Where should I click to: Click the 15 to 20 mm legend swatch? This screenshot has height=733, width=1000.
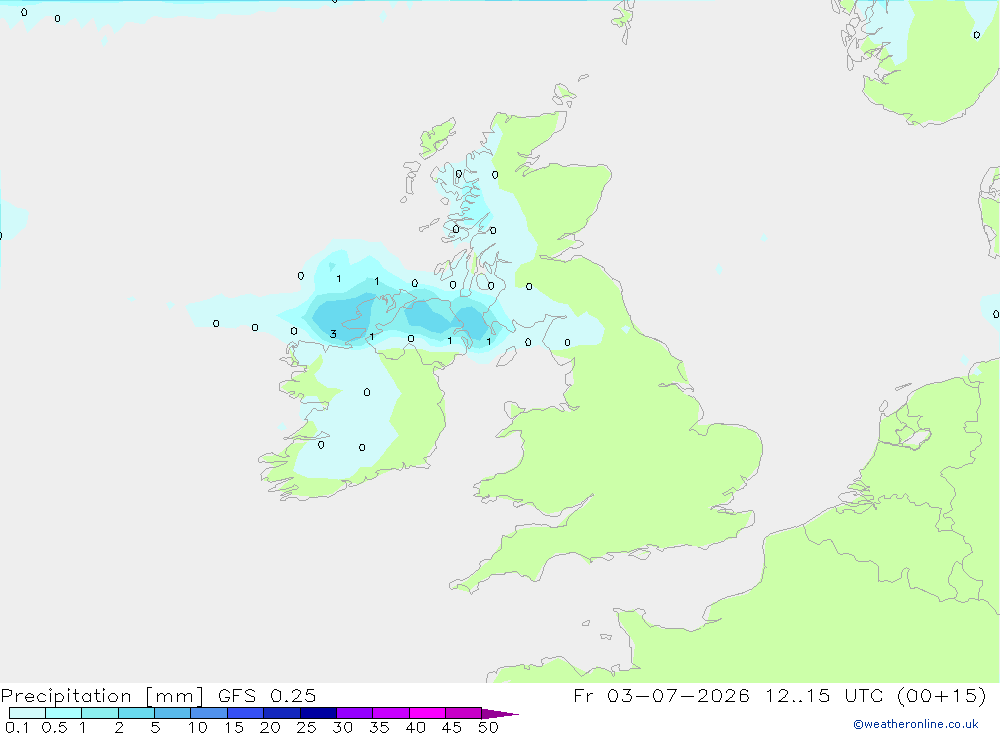click(246, 713)
